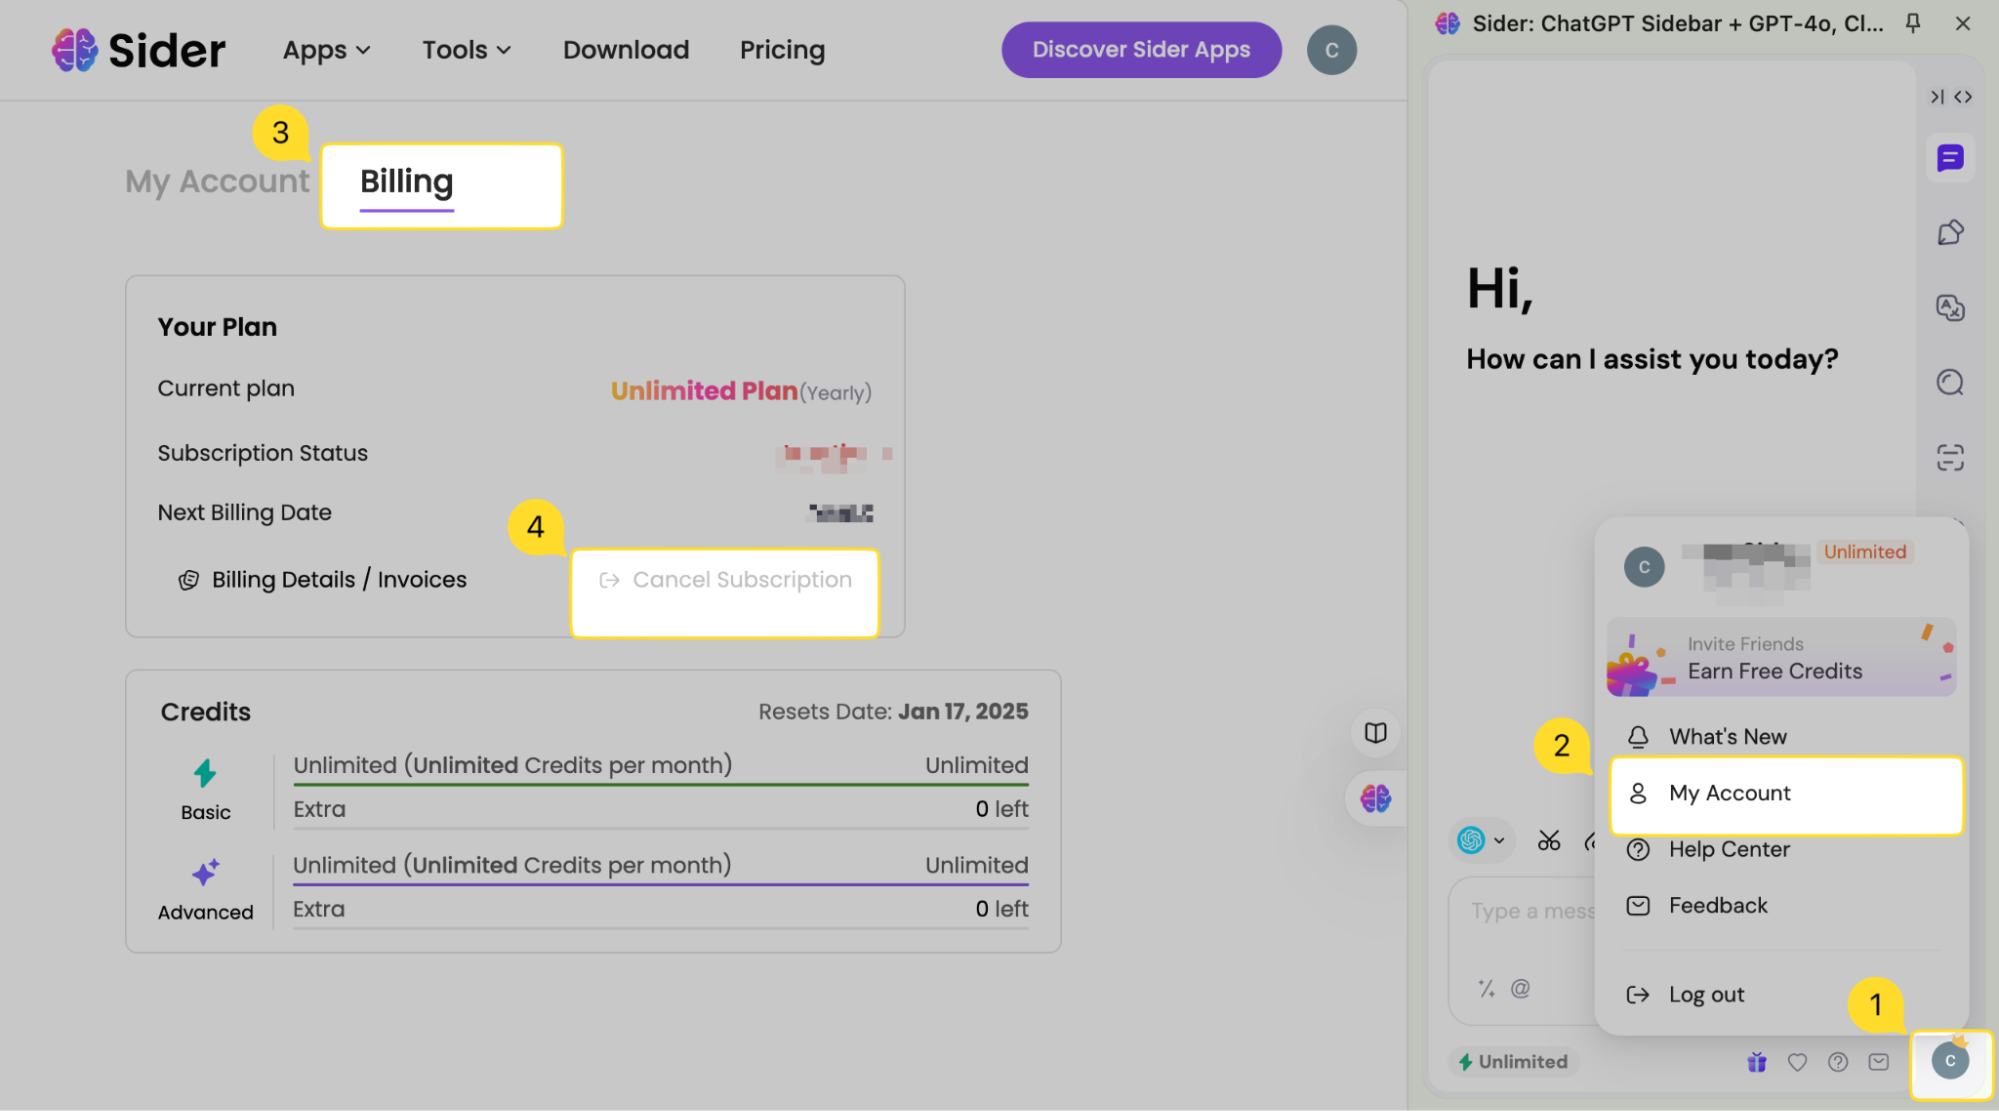Expand the Apps dropdown menu

click(x=326, y=50)
